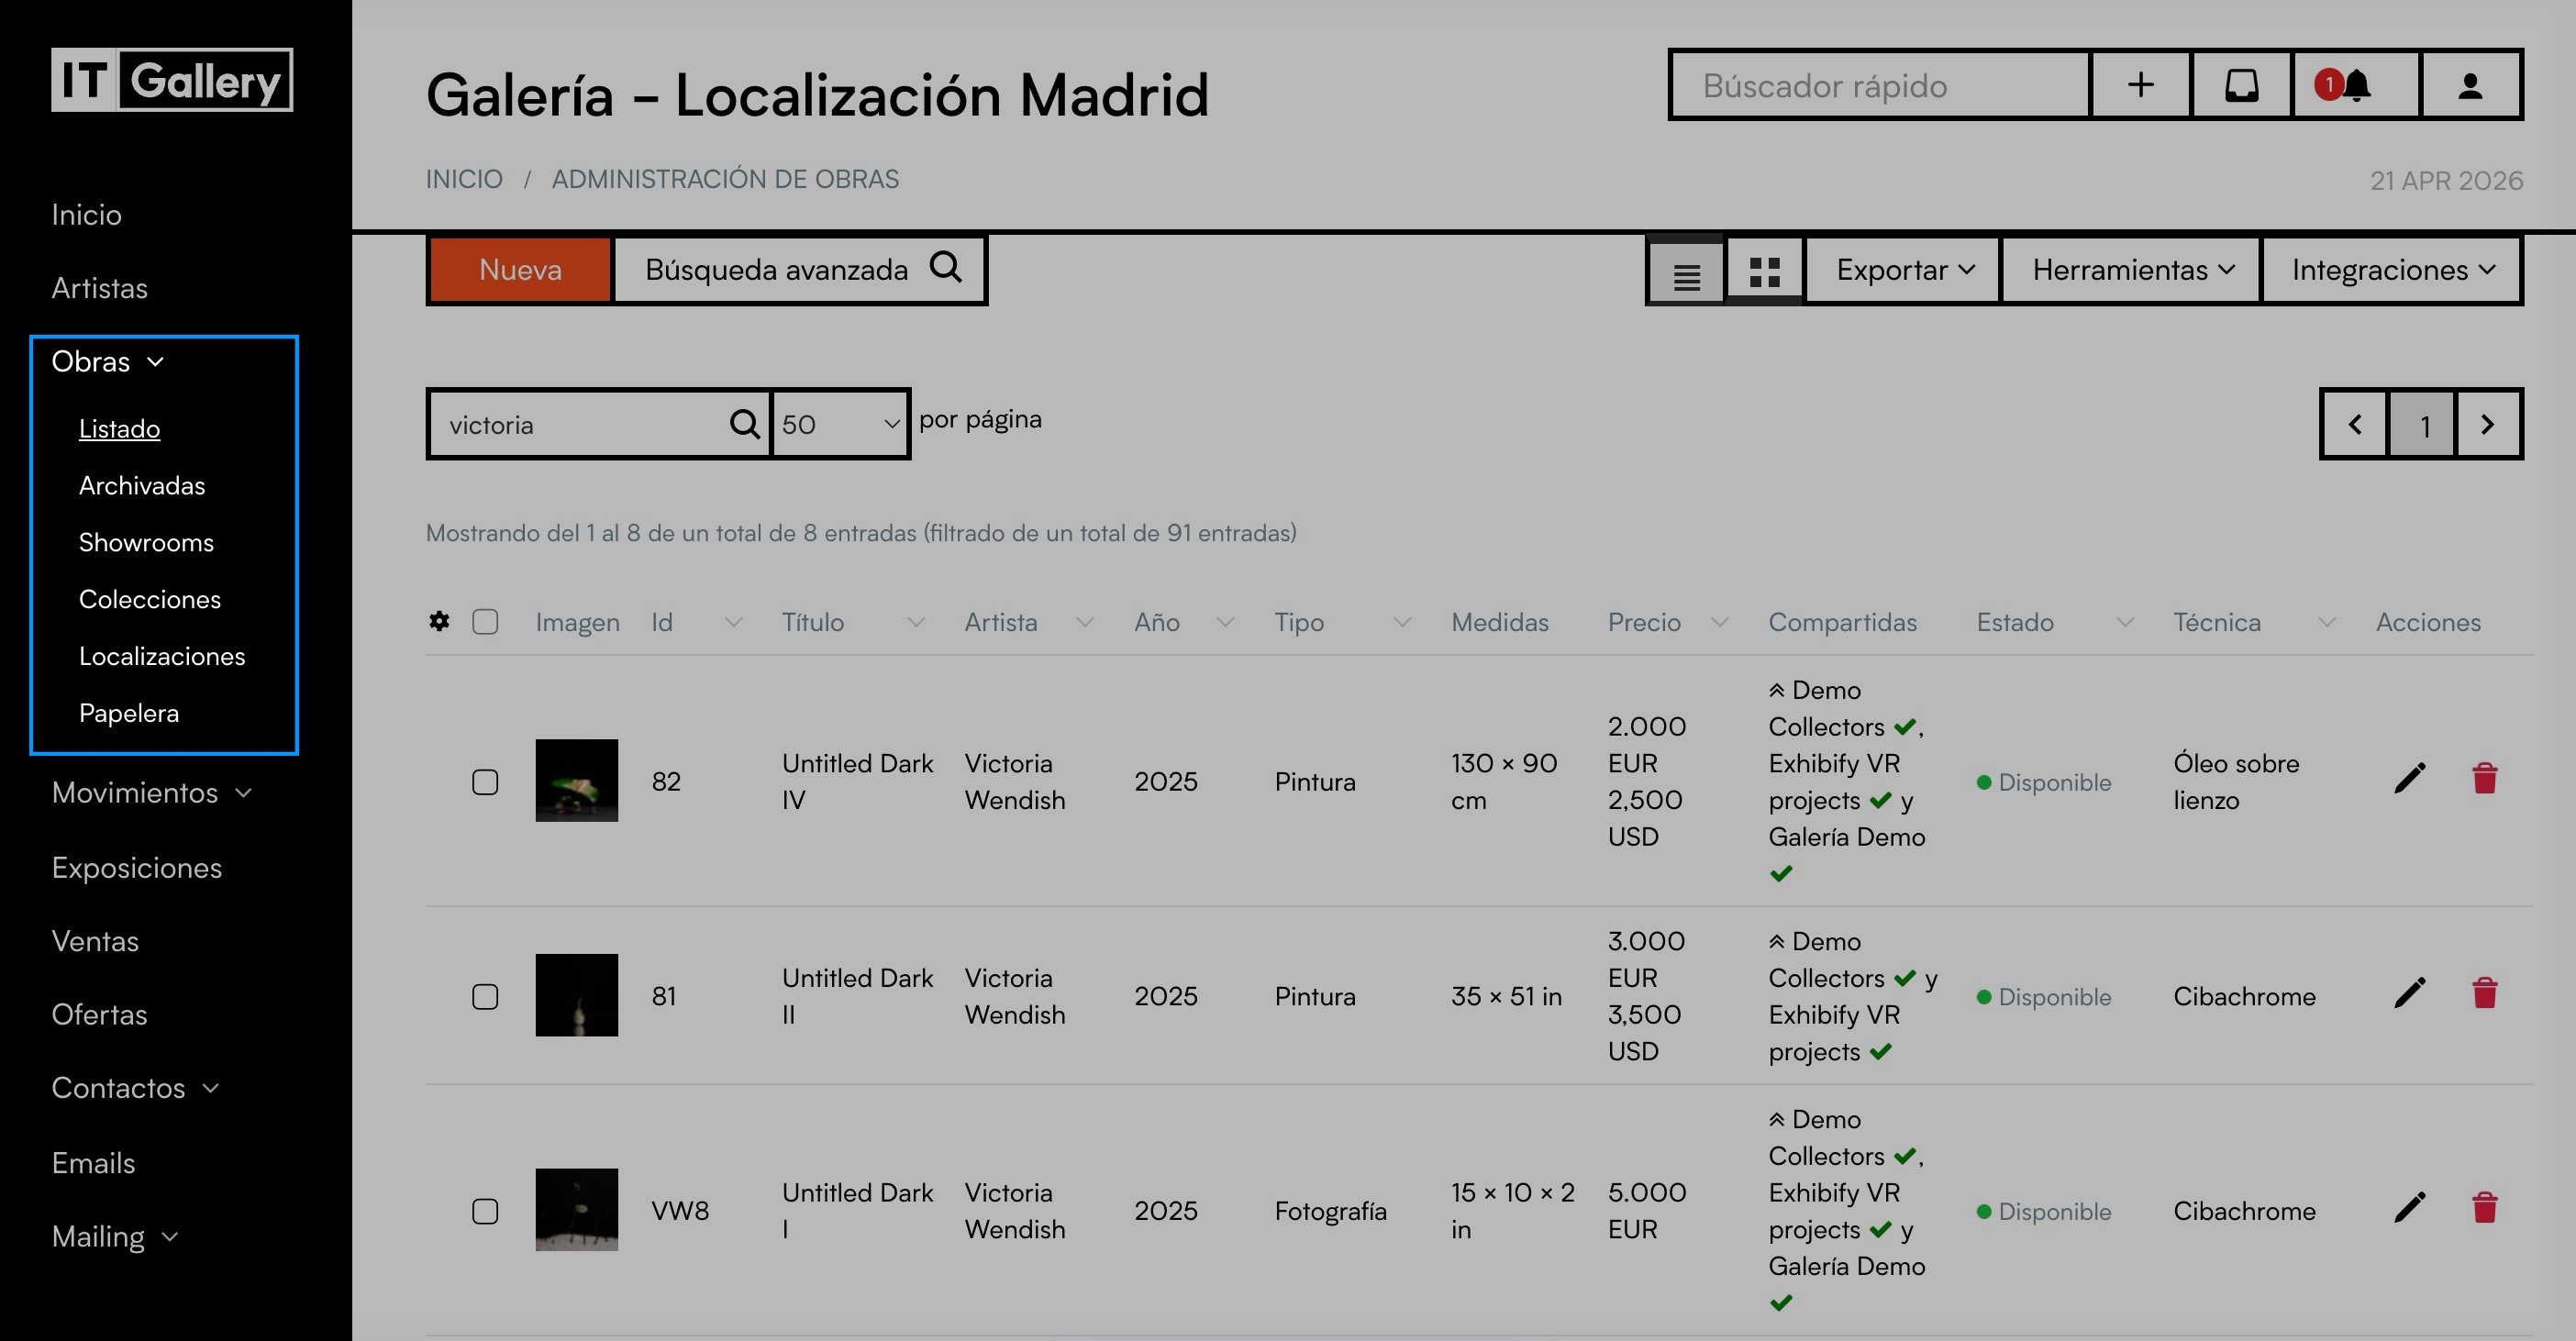Go to Exposiciones in sidebar

point(137,868)
